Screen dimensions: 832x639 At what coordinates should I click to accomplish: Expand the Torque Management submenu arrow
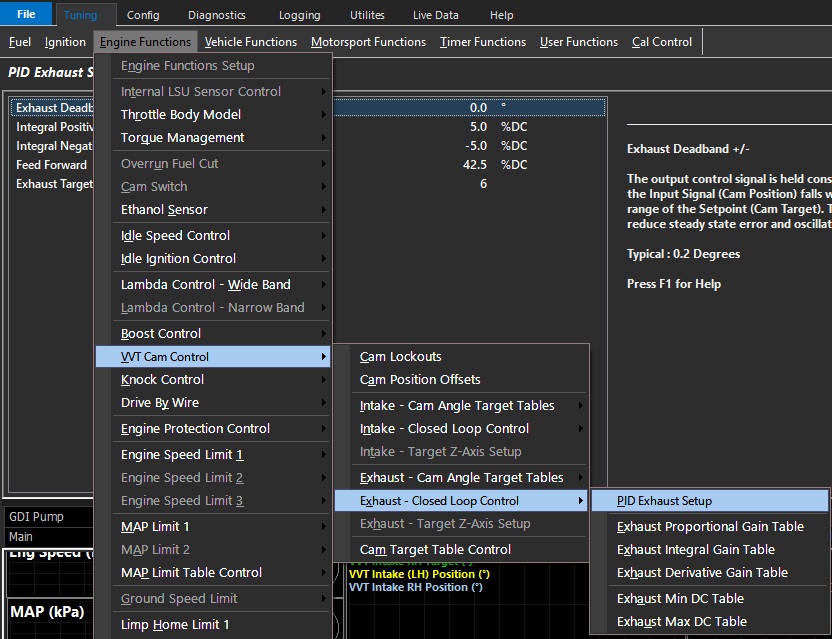(323, 137)
